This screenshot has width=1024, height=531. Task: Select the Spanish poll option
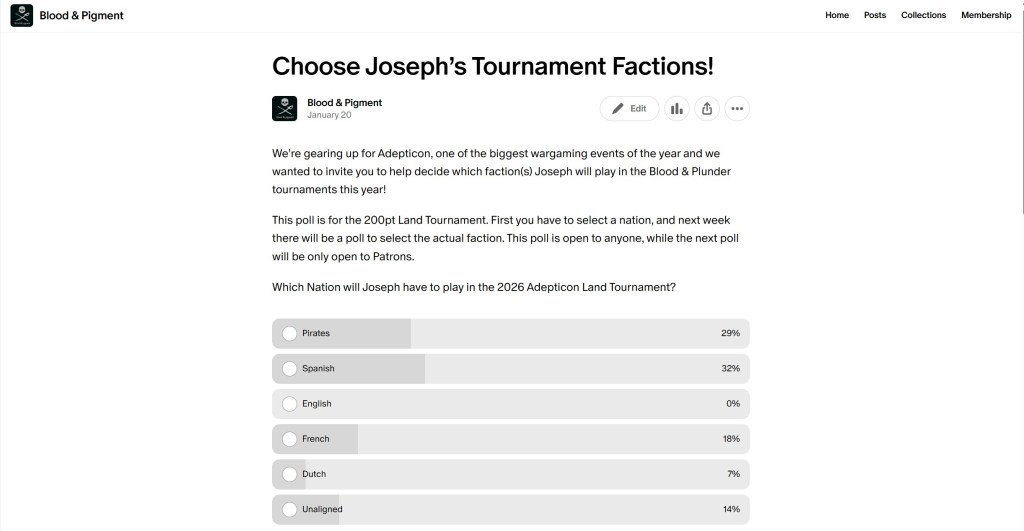[x=290, y=369]
